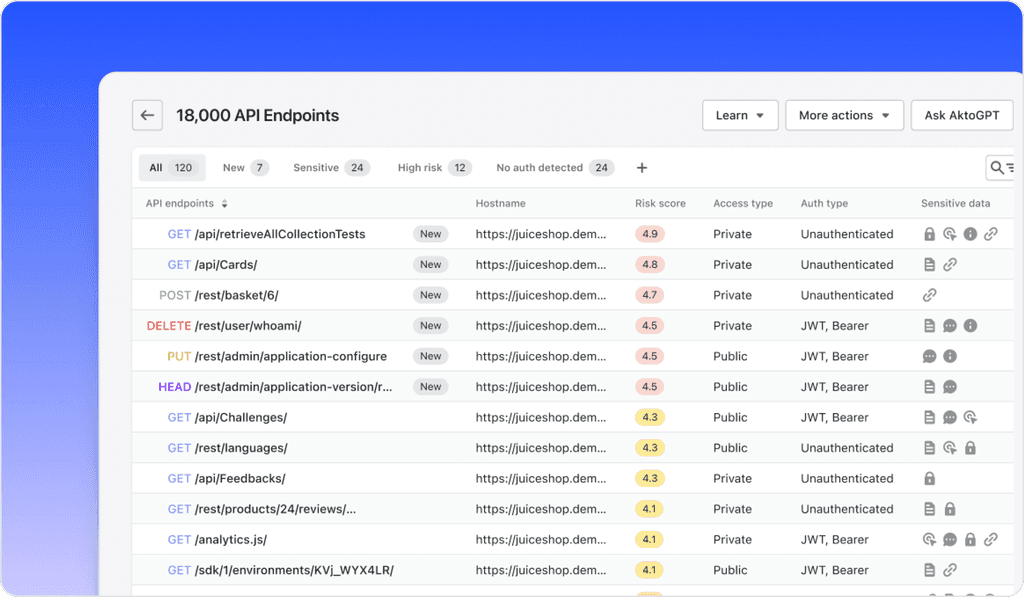Image resolution: width=1024 pixels, height=597 pixels.
Task: Add a new filter with the plus button
Action: 641,167
